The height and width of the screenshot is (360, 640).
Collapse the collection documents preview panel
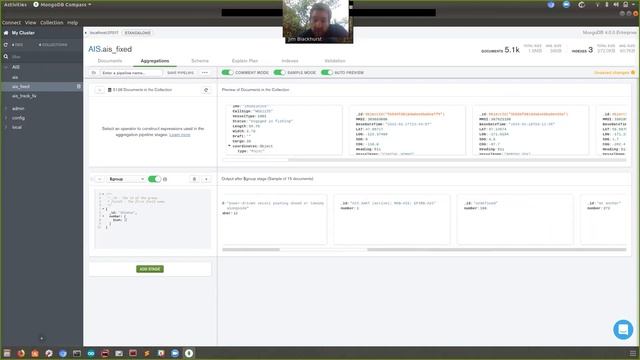[99, 90]
